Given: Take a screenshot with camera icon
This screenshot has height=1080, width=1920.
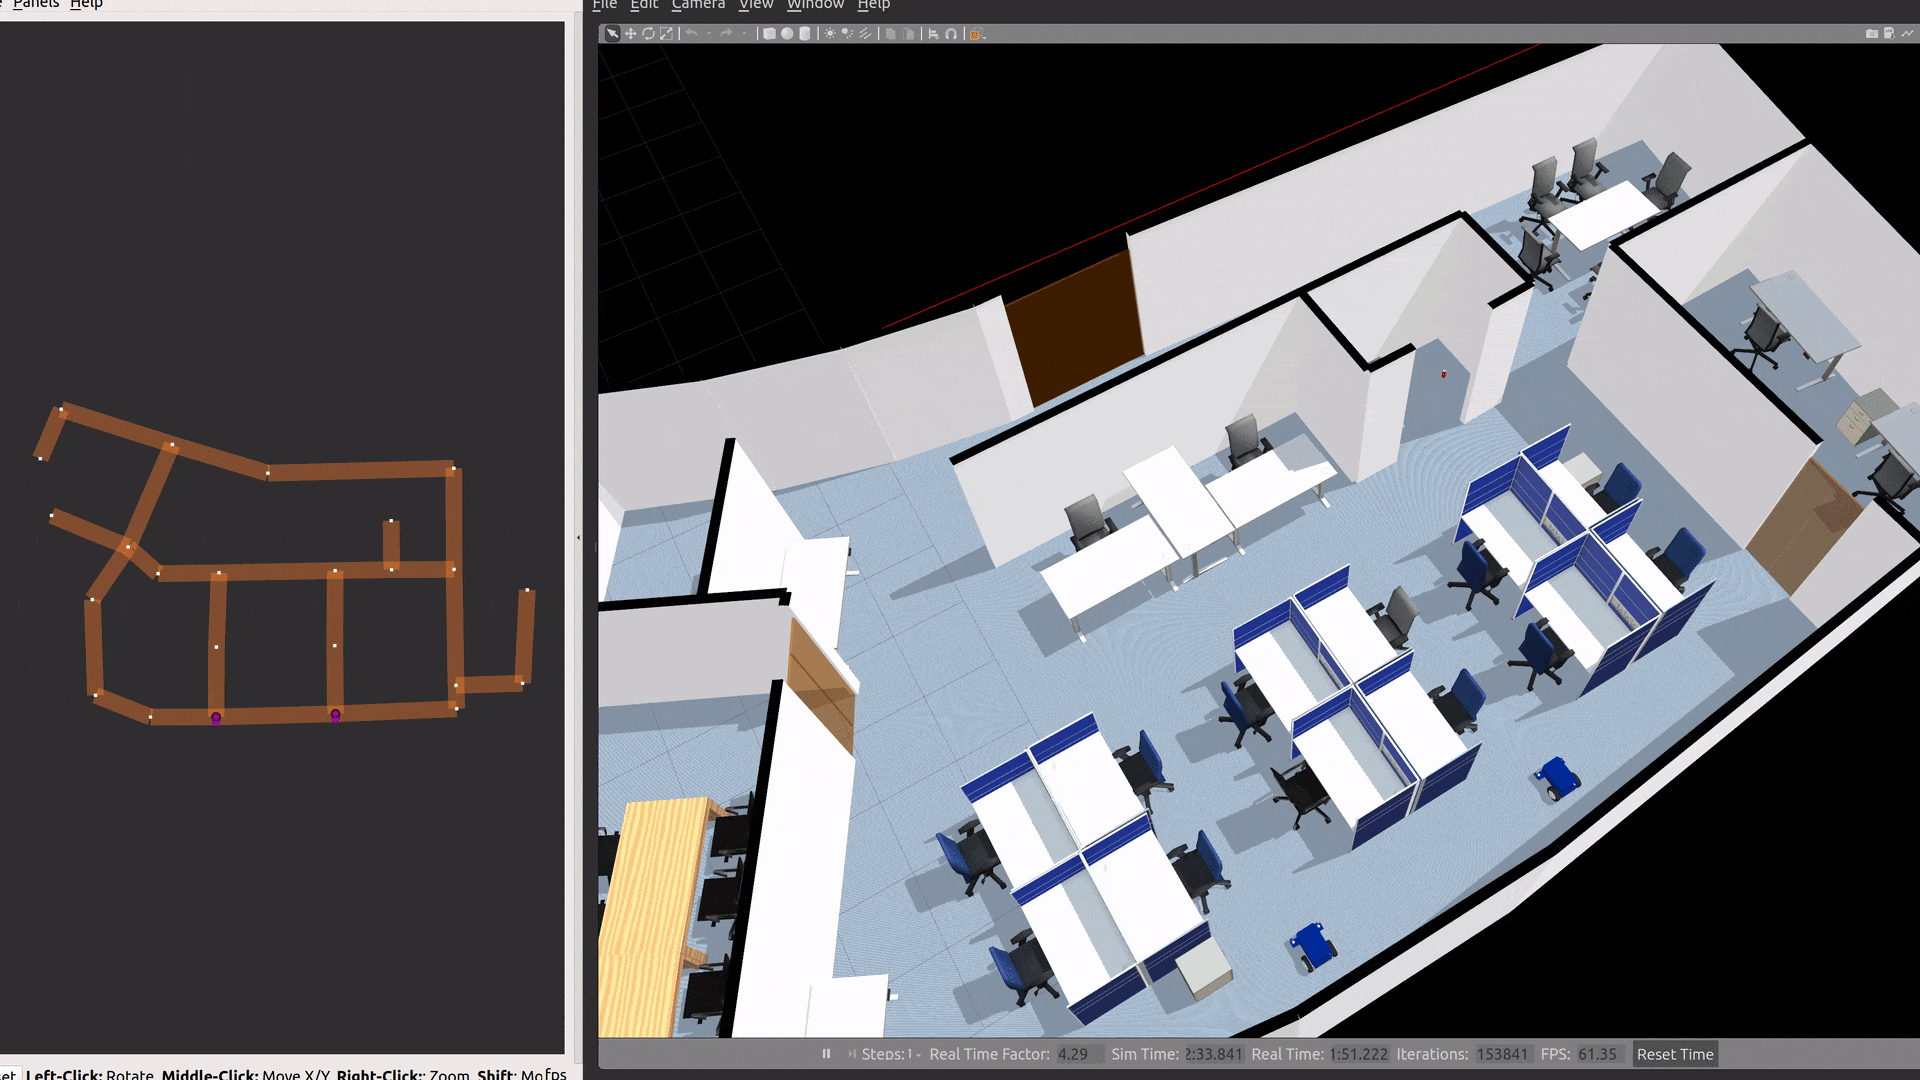Looking at the screenshot, I should tap(1871, 34).
